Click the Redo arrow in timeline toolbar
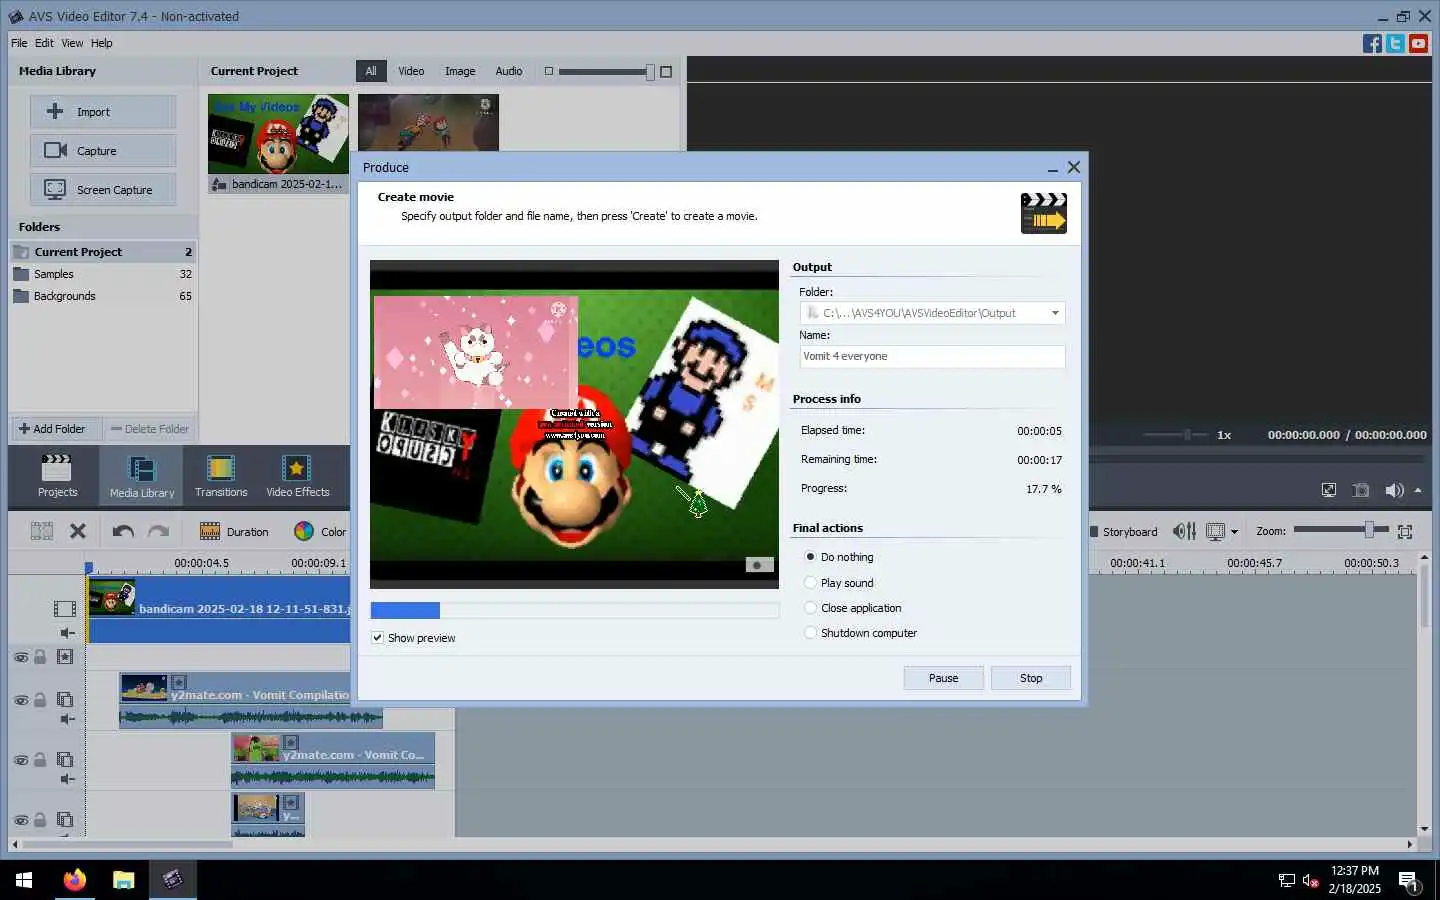This screenshot has width=1440, height=900. tap(158, 532)
